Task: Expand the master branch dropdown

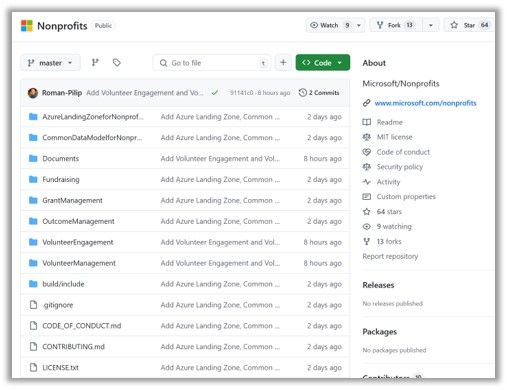Action: 50,63
